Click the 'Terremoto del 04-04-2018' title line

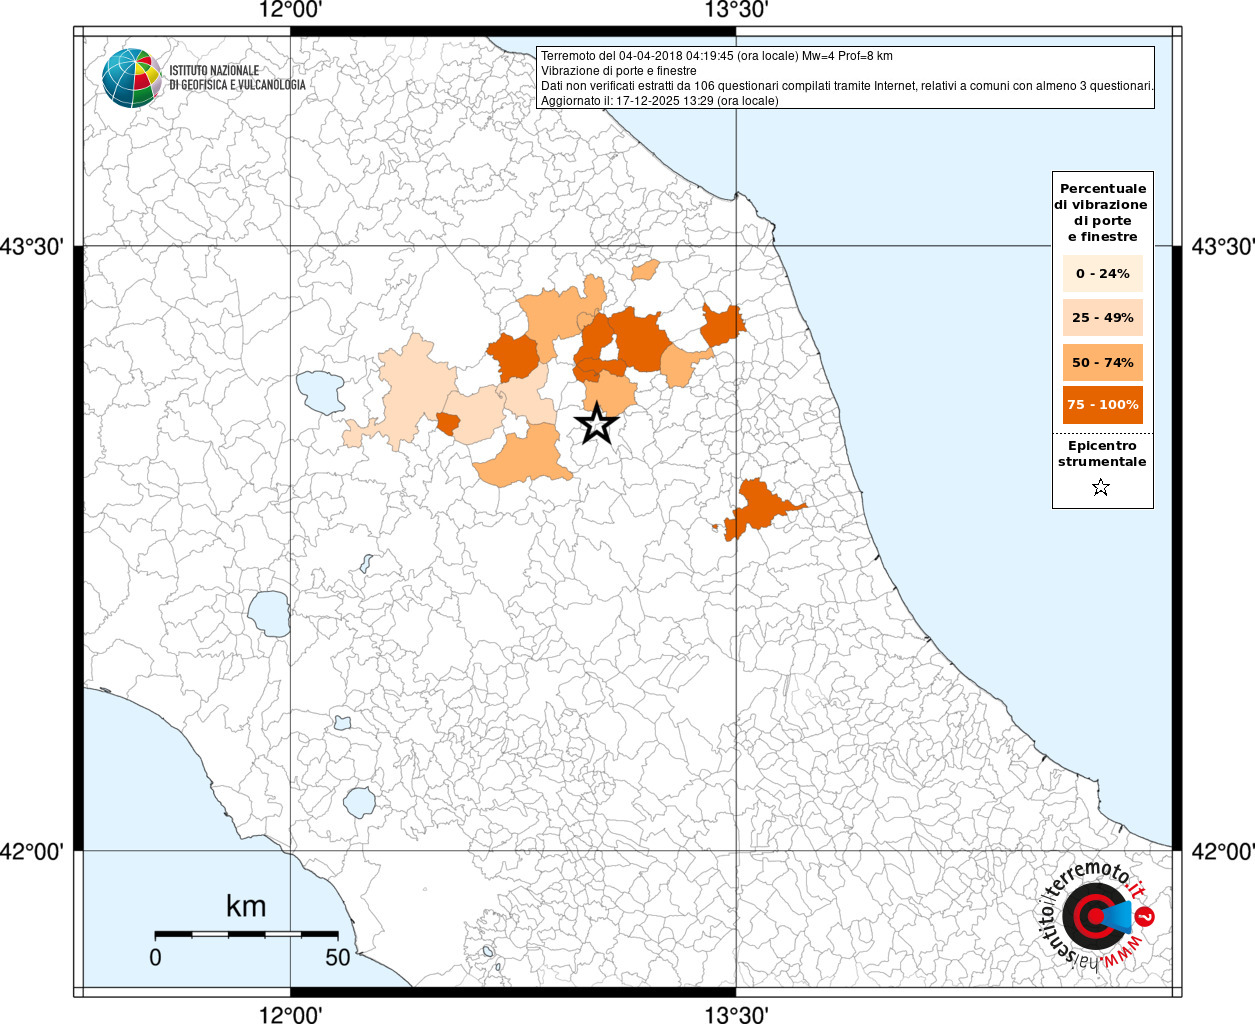point(717,56)
